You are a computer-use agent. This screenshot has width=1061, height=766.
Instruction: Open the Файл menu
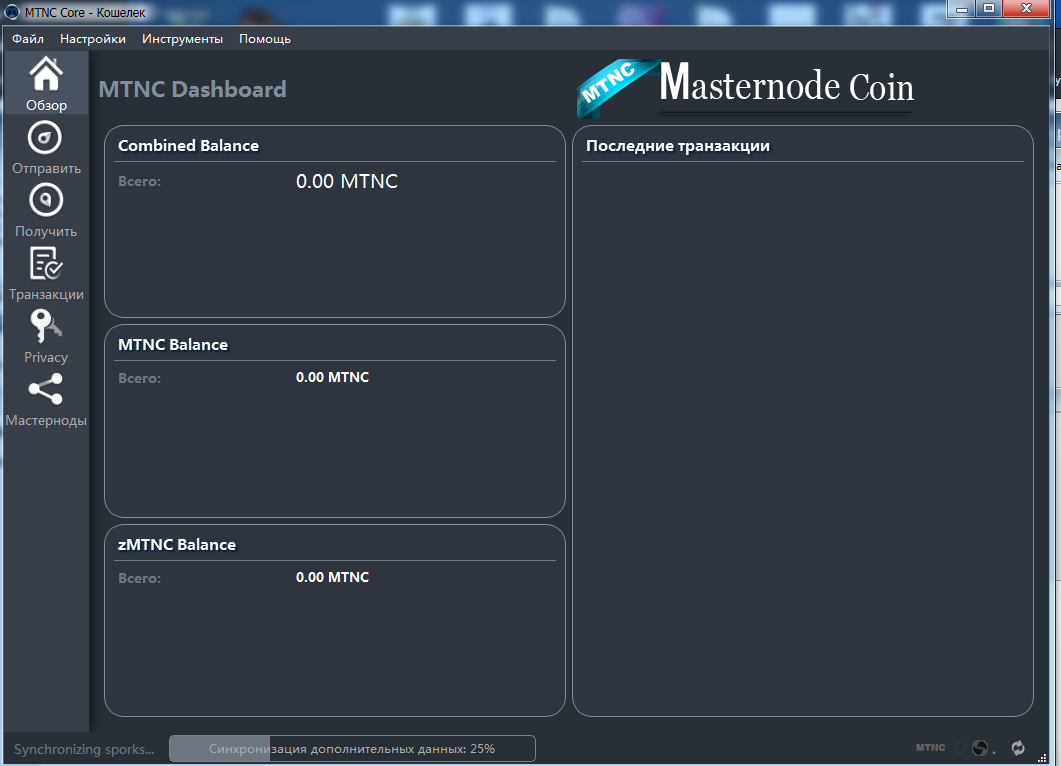click(28, 39)
